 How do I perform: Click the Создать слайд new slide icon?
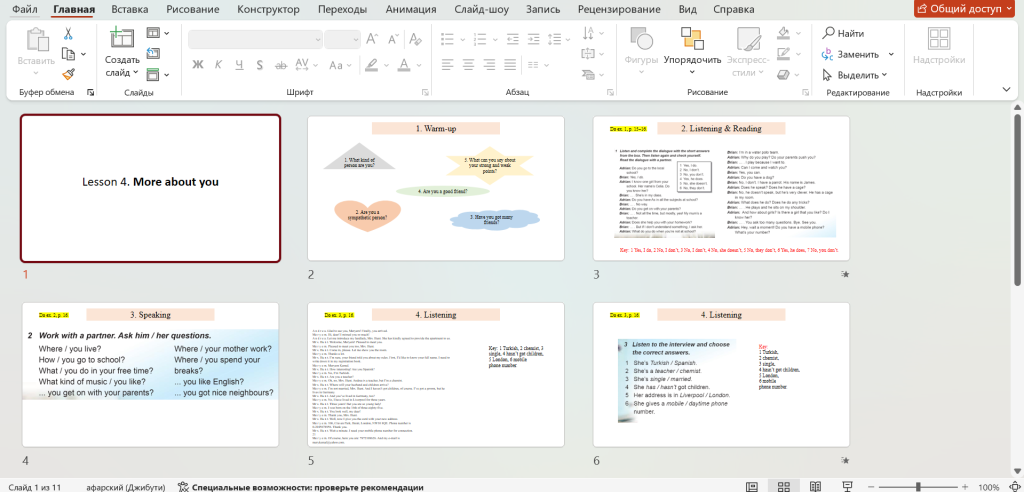(122, 40)
